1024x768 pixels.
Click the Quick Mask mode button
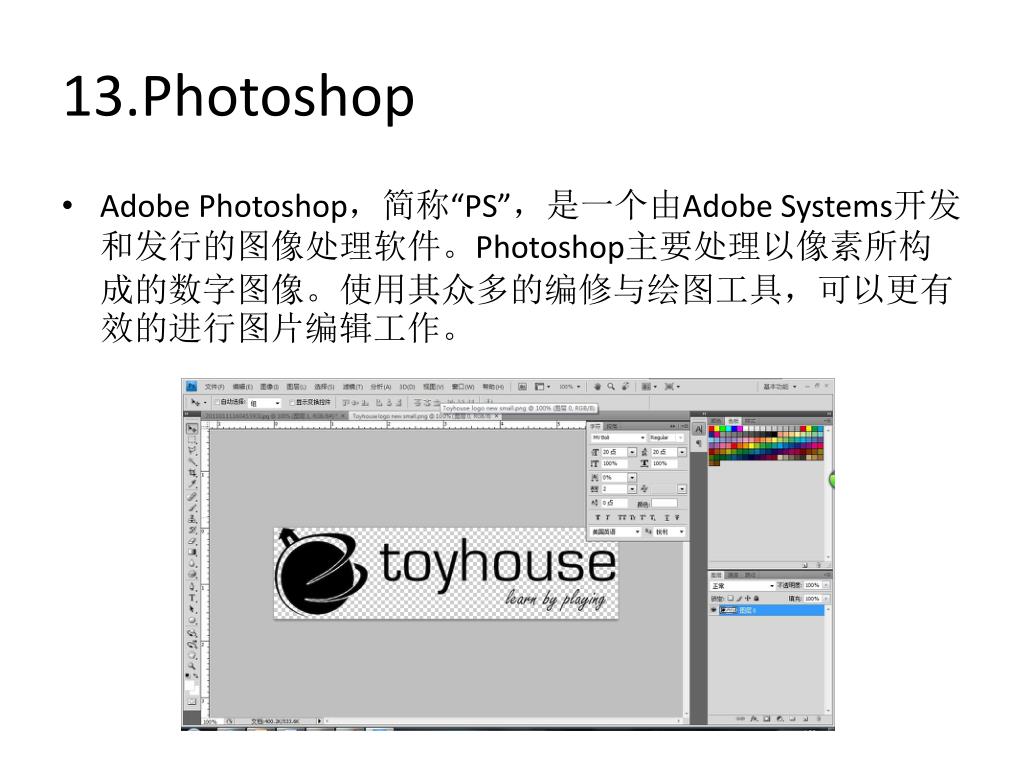[192, 701]
